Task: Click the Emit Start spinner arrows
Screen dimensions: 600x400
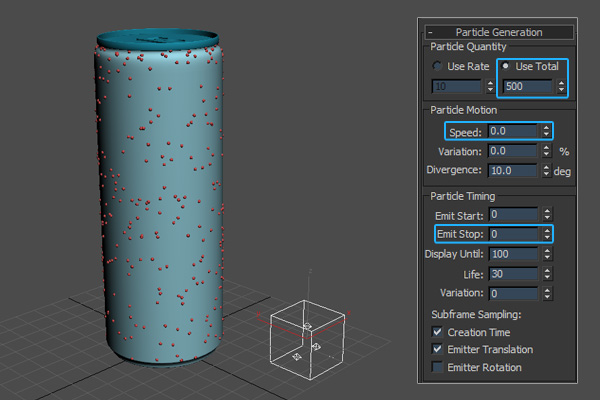Action: [546, 214]
